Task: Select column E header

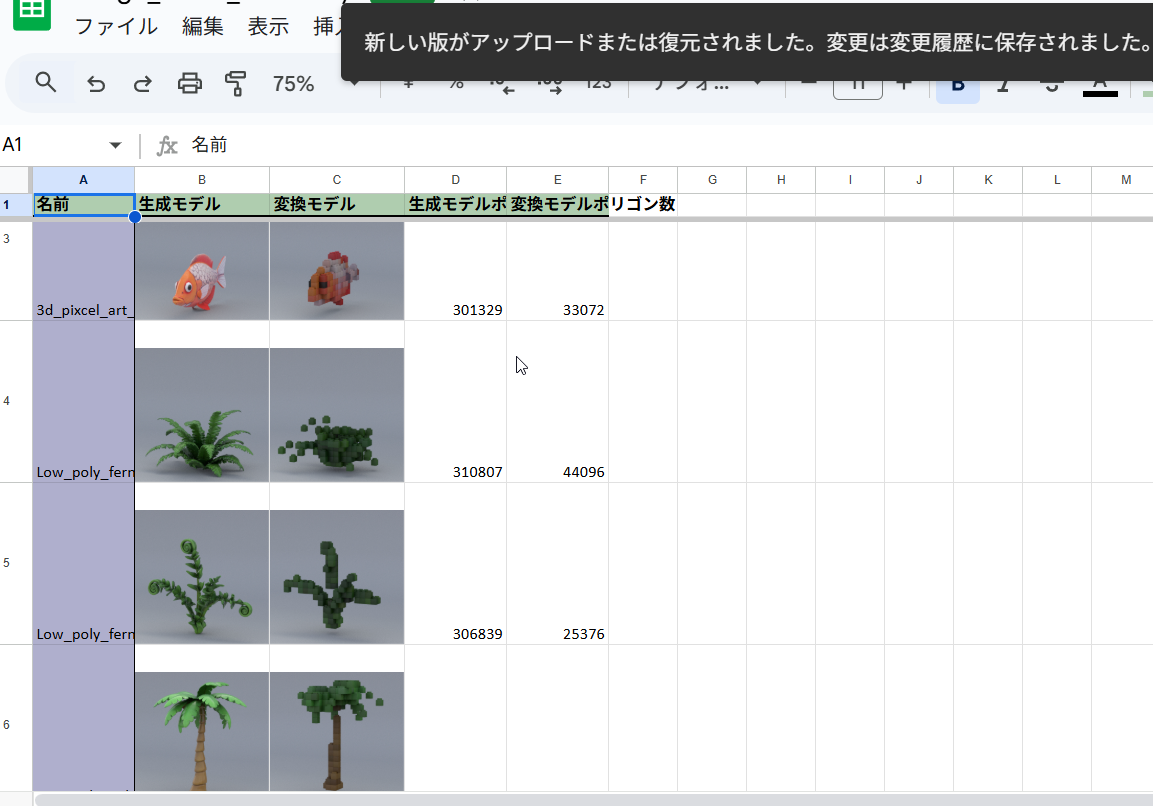Action: [557, 179]
